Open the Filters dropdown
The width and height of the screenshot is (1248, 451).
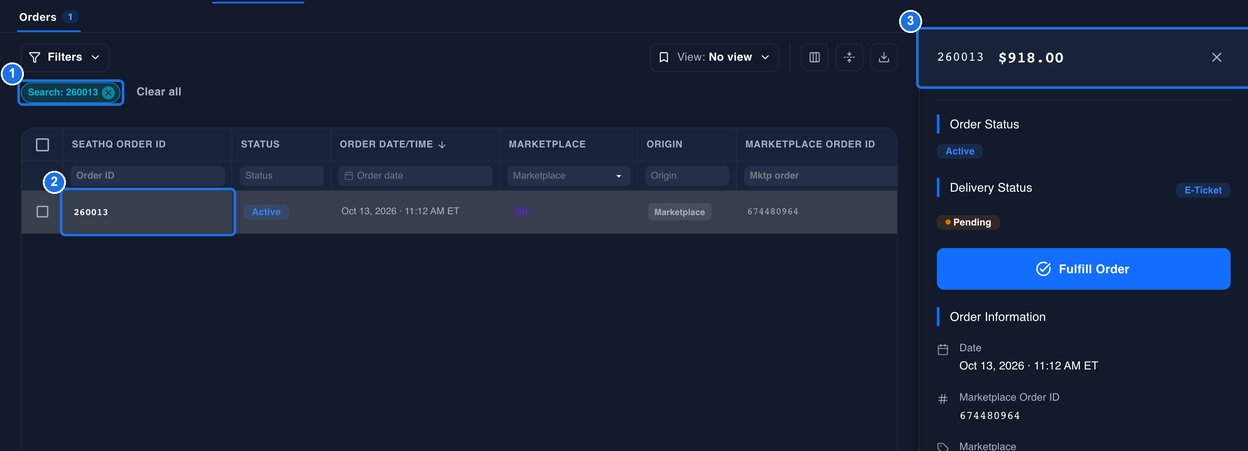(65, 57)
